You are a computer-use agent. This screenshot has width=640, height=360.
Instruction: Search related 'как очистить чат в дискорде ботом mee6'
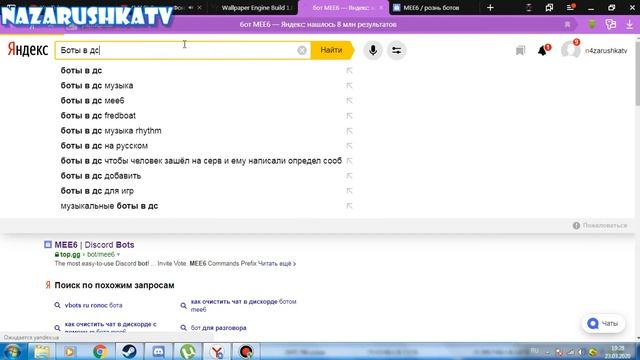click(x=243, y=305)
